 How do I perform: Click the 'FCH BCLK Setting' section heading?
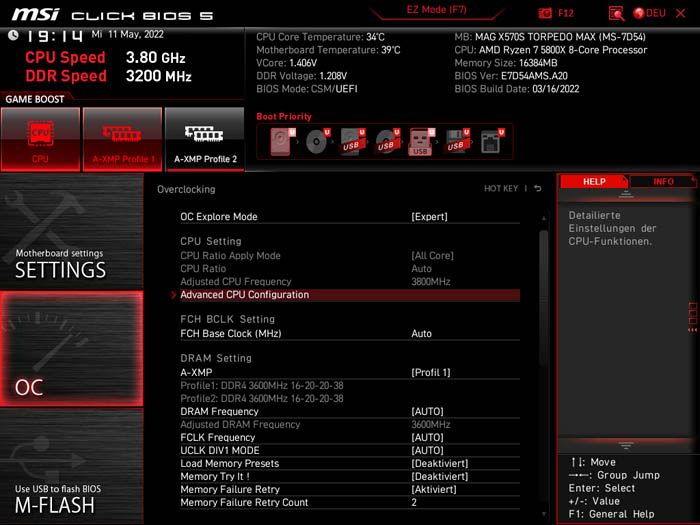click(228, 320)
